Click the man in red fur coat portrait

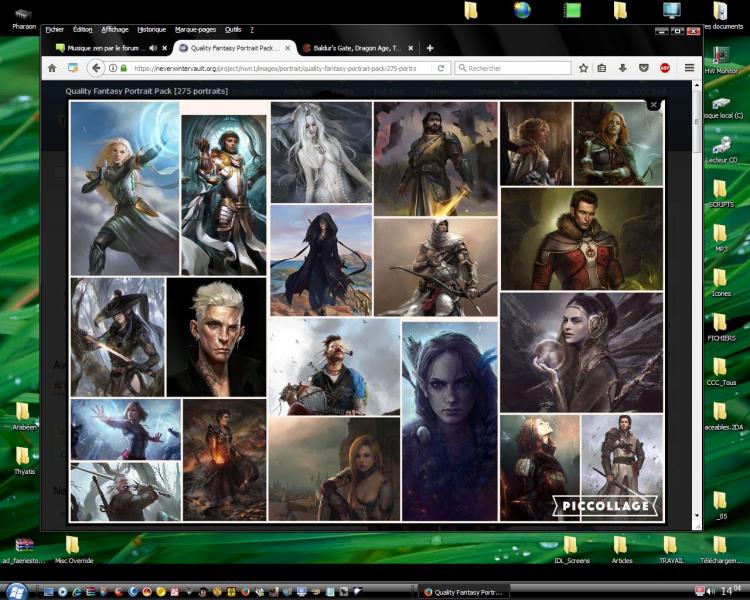click(582, 239)
